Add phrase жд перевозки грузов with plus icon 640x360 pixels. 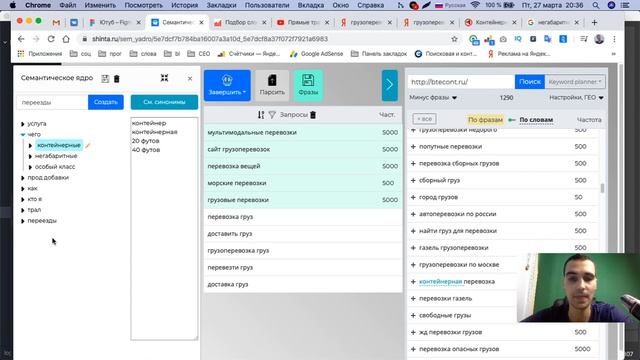pos(413,332)
